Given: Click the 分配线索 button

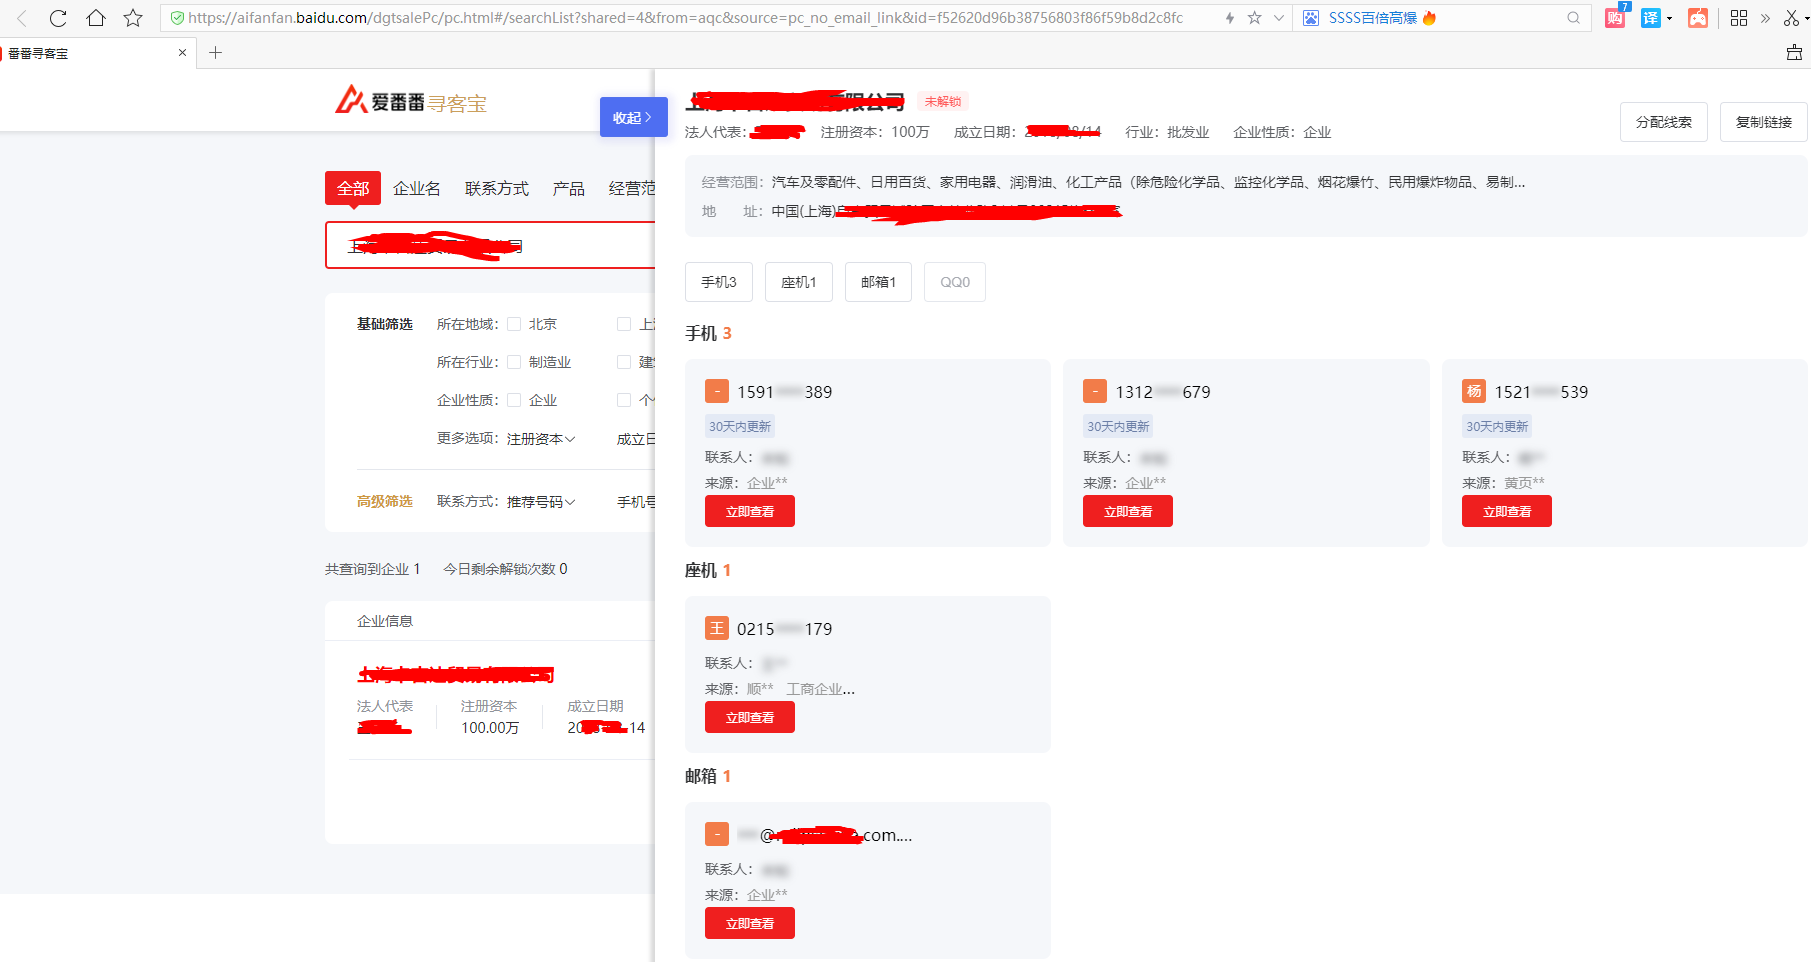Looking at the screenshot, I should tap(1664, 122).
